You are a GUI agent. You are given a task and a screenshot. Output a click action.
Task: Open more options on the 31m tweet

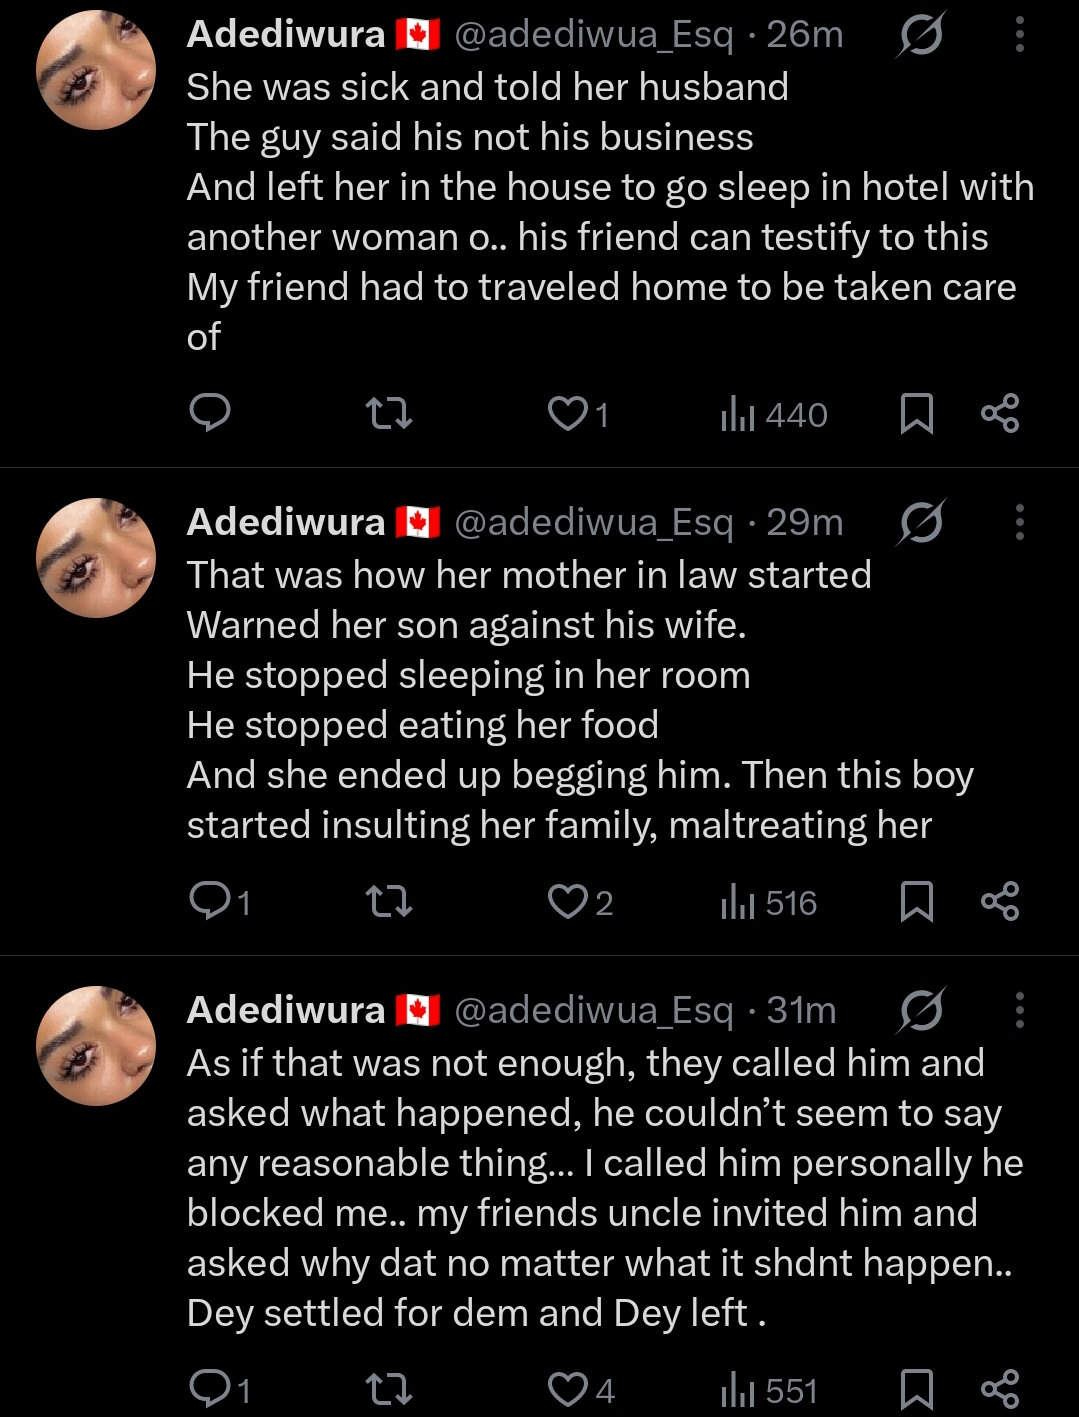coord(1019,1010)
